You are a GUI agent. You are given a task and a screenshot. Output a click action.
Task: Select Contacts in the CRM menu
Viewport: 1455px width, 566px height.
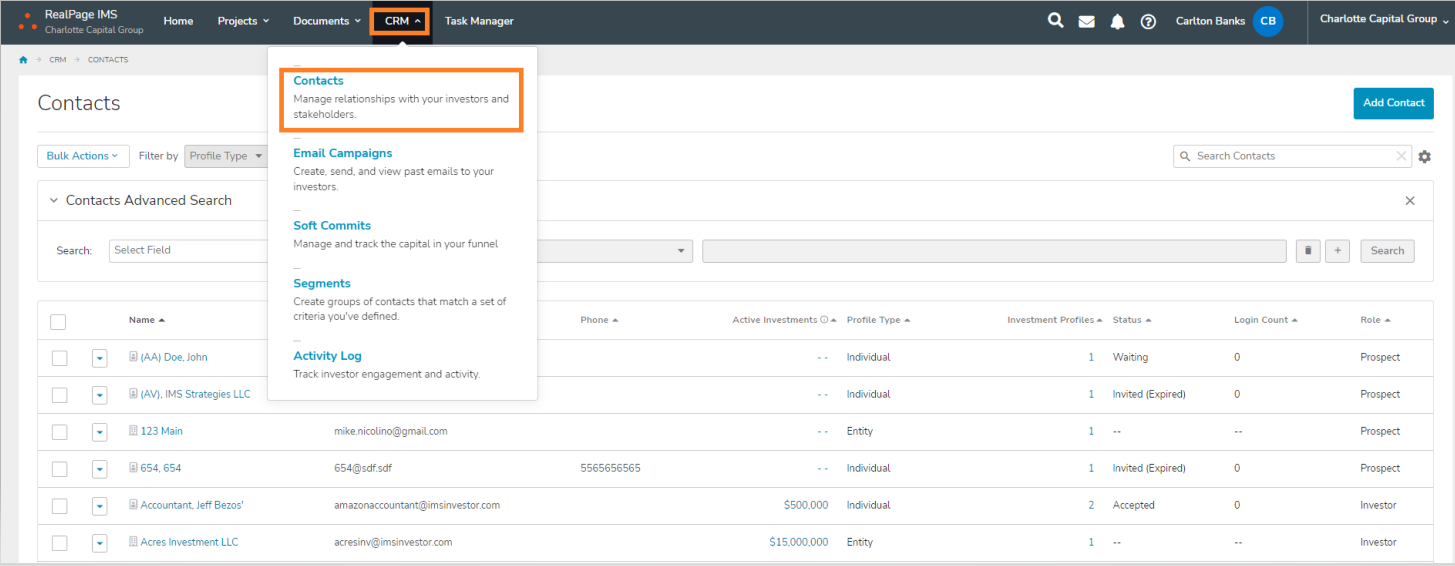click(318, 80)
